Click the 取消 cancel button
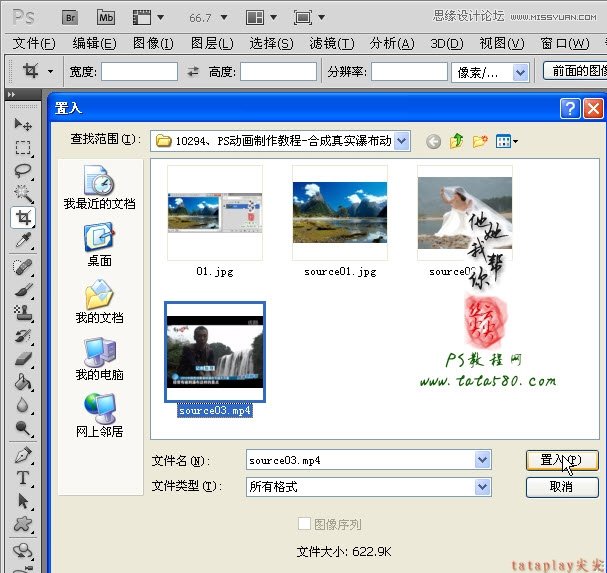607x573 pixels. pos(562,487)
